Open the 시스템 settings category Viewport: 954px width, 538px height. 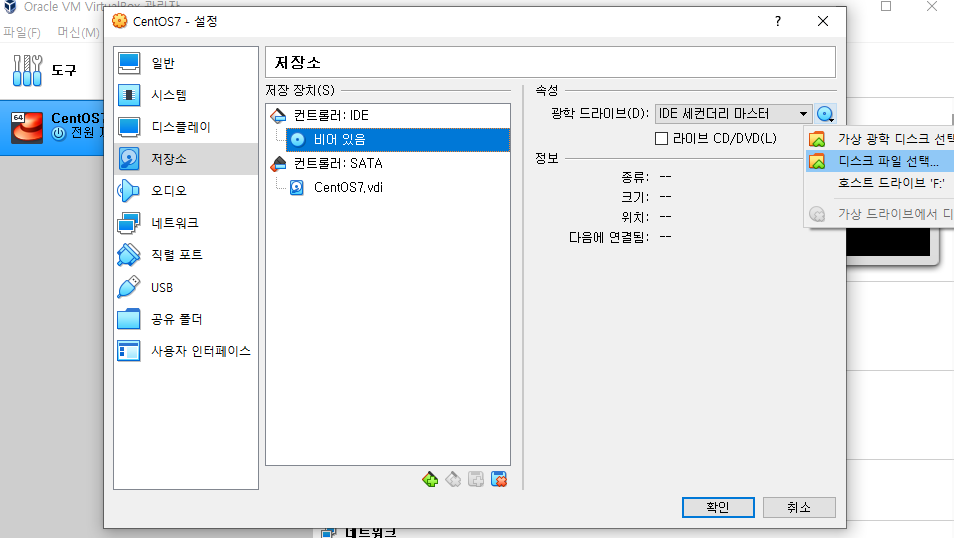(x=186, y=95)
